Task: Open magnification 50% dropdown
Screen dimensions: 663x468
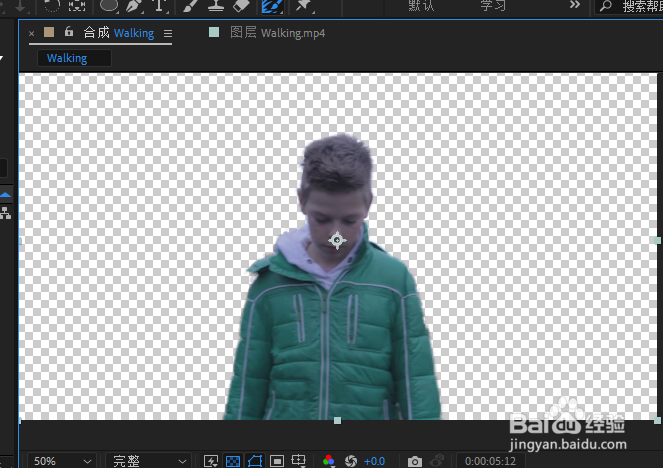Action: click(x=62, y=461)
